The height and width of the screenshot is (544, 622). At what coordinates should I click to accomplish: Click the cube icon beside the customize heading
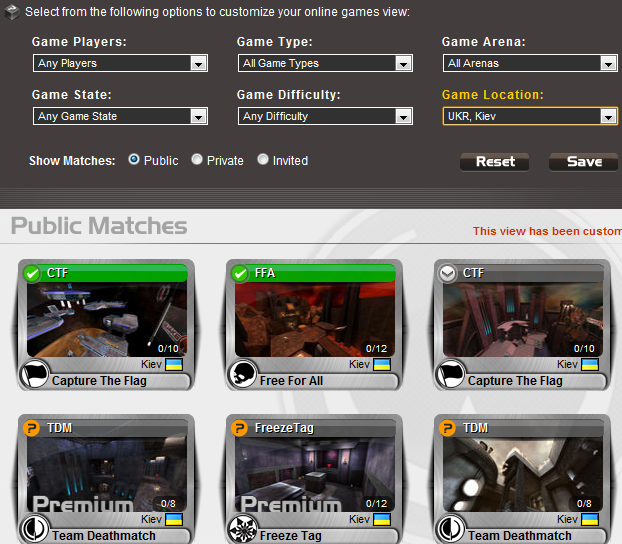tap(12, 12)
